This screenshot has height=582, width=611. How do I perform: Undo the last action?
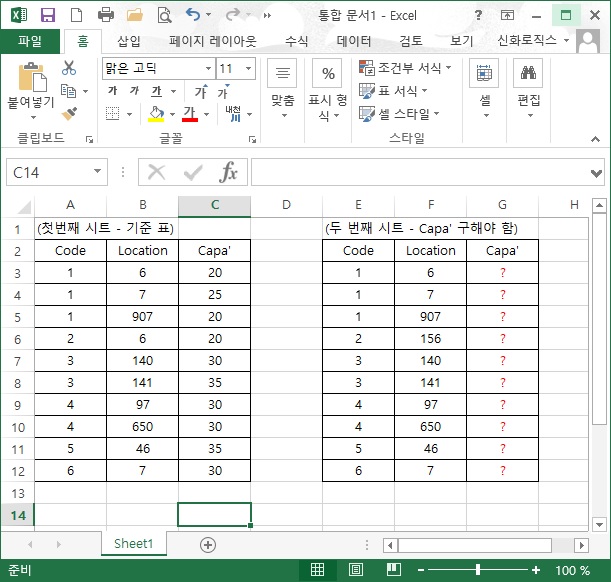tap(193, 15)
